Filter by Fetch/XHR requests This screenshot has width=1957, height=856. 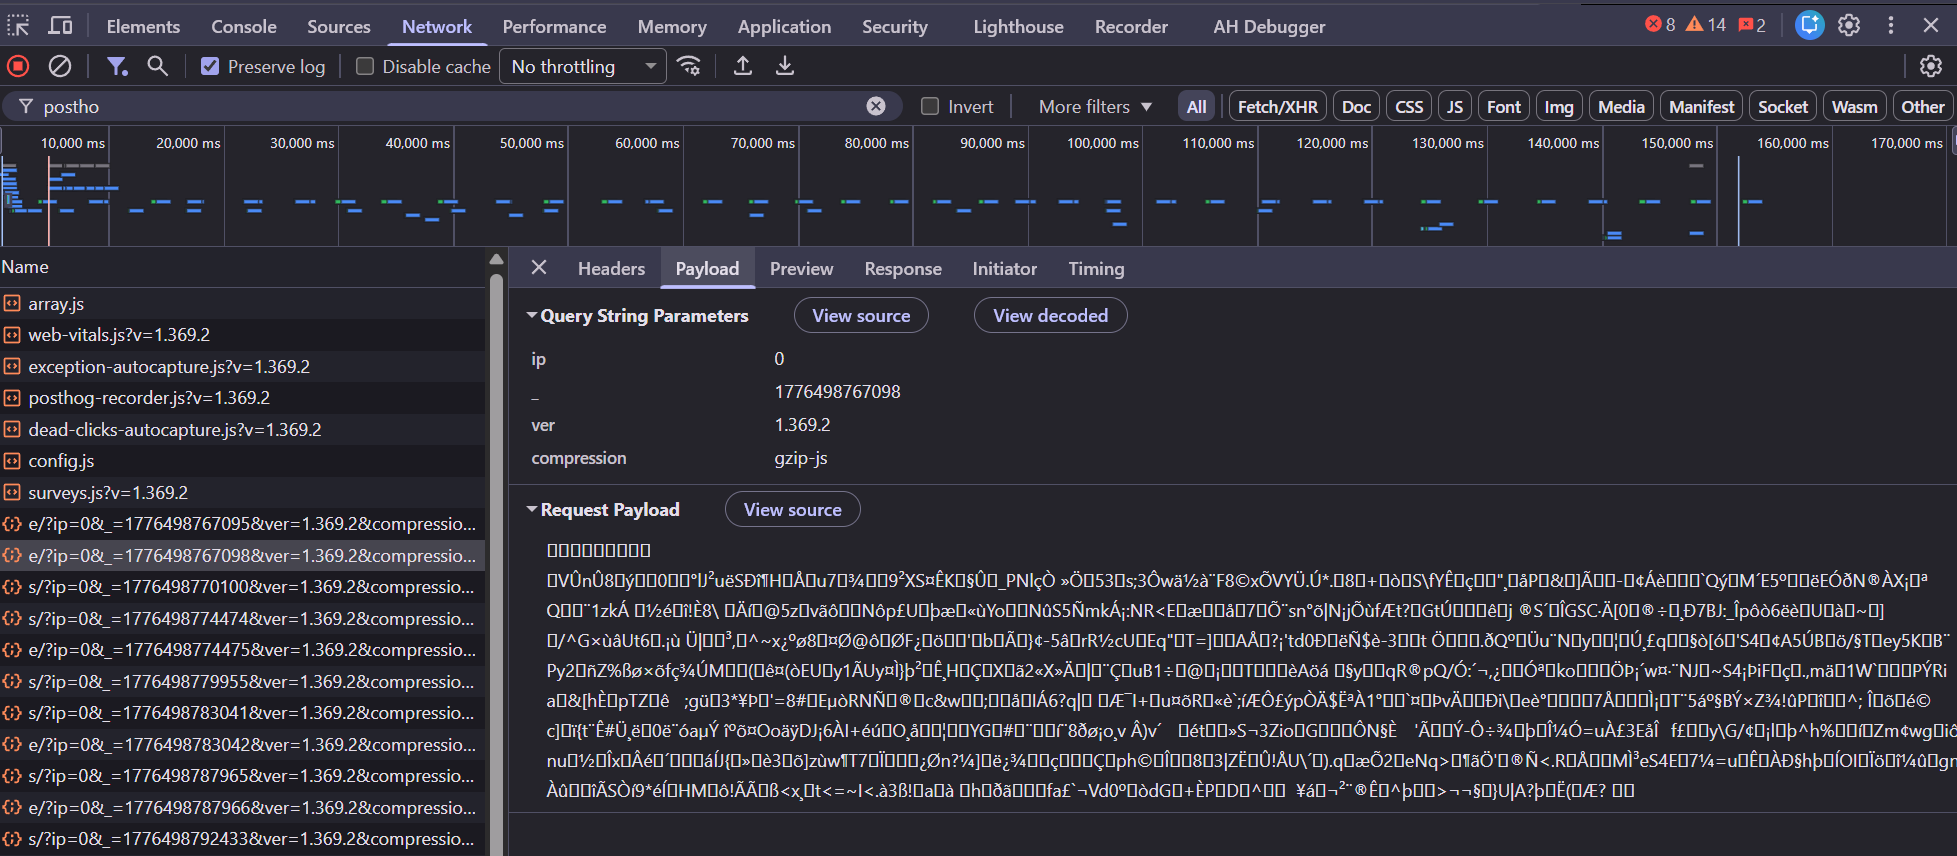[x=1278, y=106]
